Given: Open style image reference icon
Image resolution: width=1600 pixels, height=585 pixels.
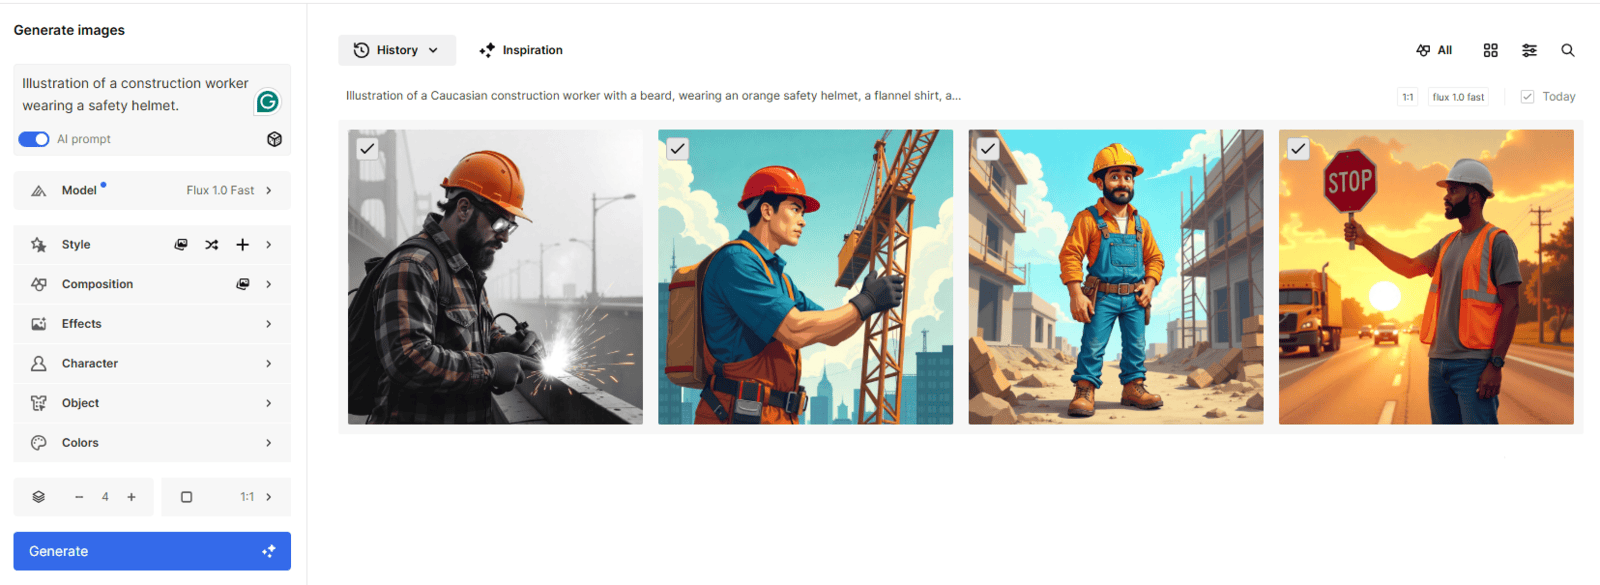Looking at the screenshot, I should tap(181, 244).
